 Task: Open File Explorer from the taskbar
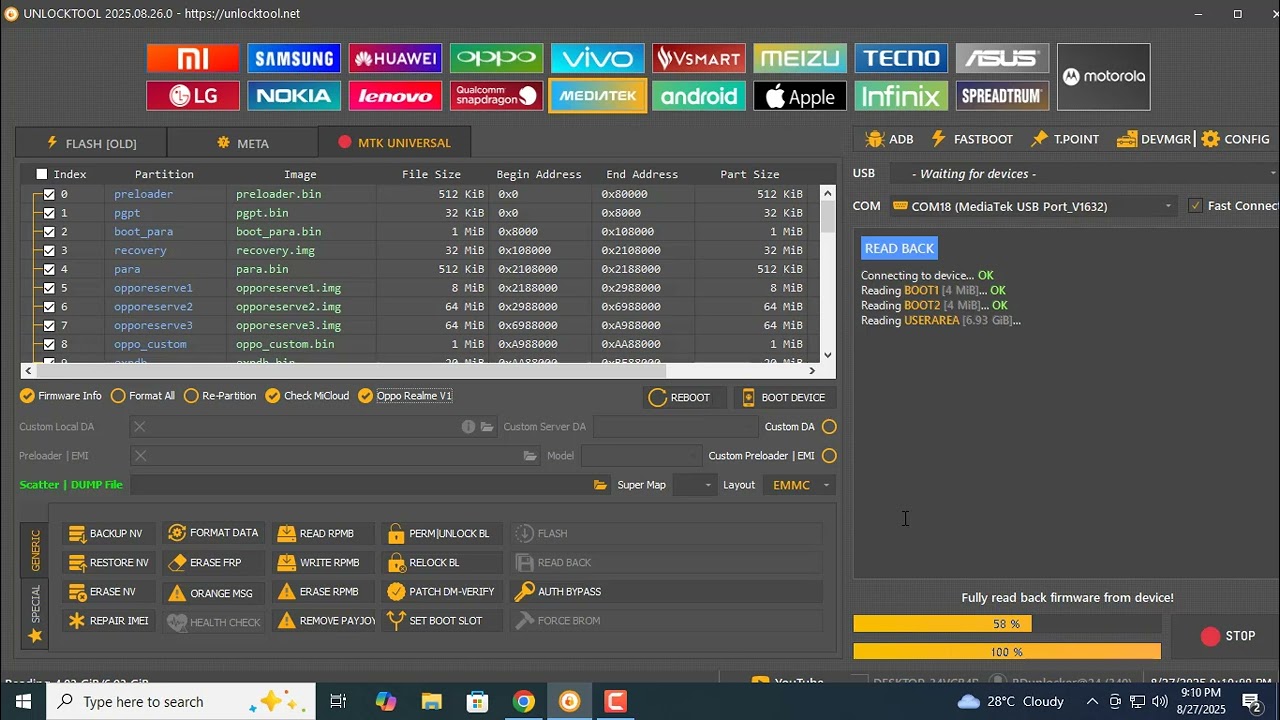[431, 701]
